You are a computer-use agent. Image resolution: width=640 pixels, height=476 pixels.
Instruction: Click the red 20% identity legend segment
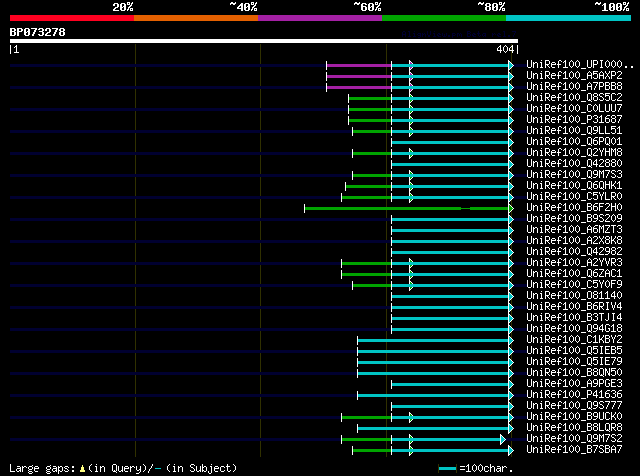pyautogui.click(x=72, y=18)
